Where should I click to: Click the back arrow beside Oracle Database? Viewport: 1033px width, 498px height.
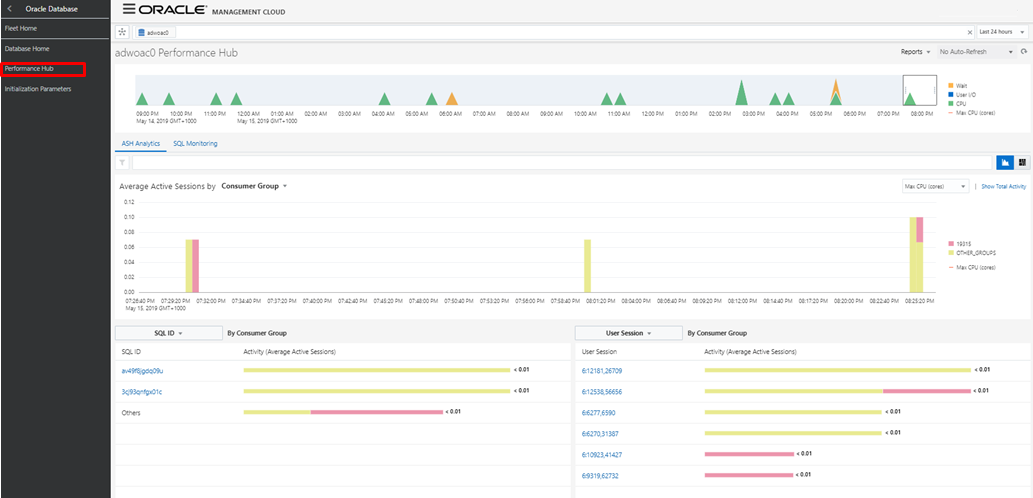pos(9,8)
